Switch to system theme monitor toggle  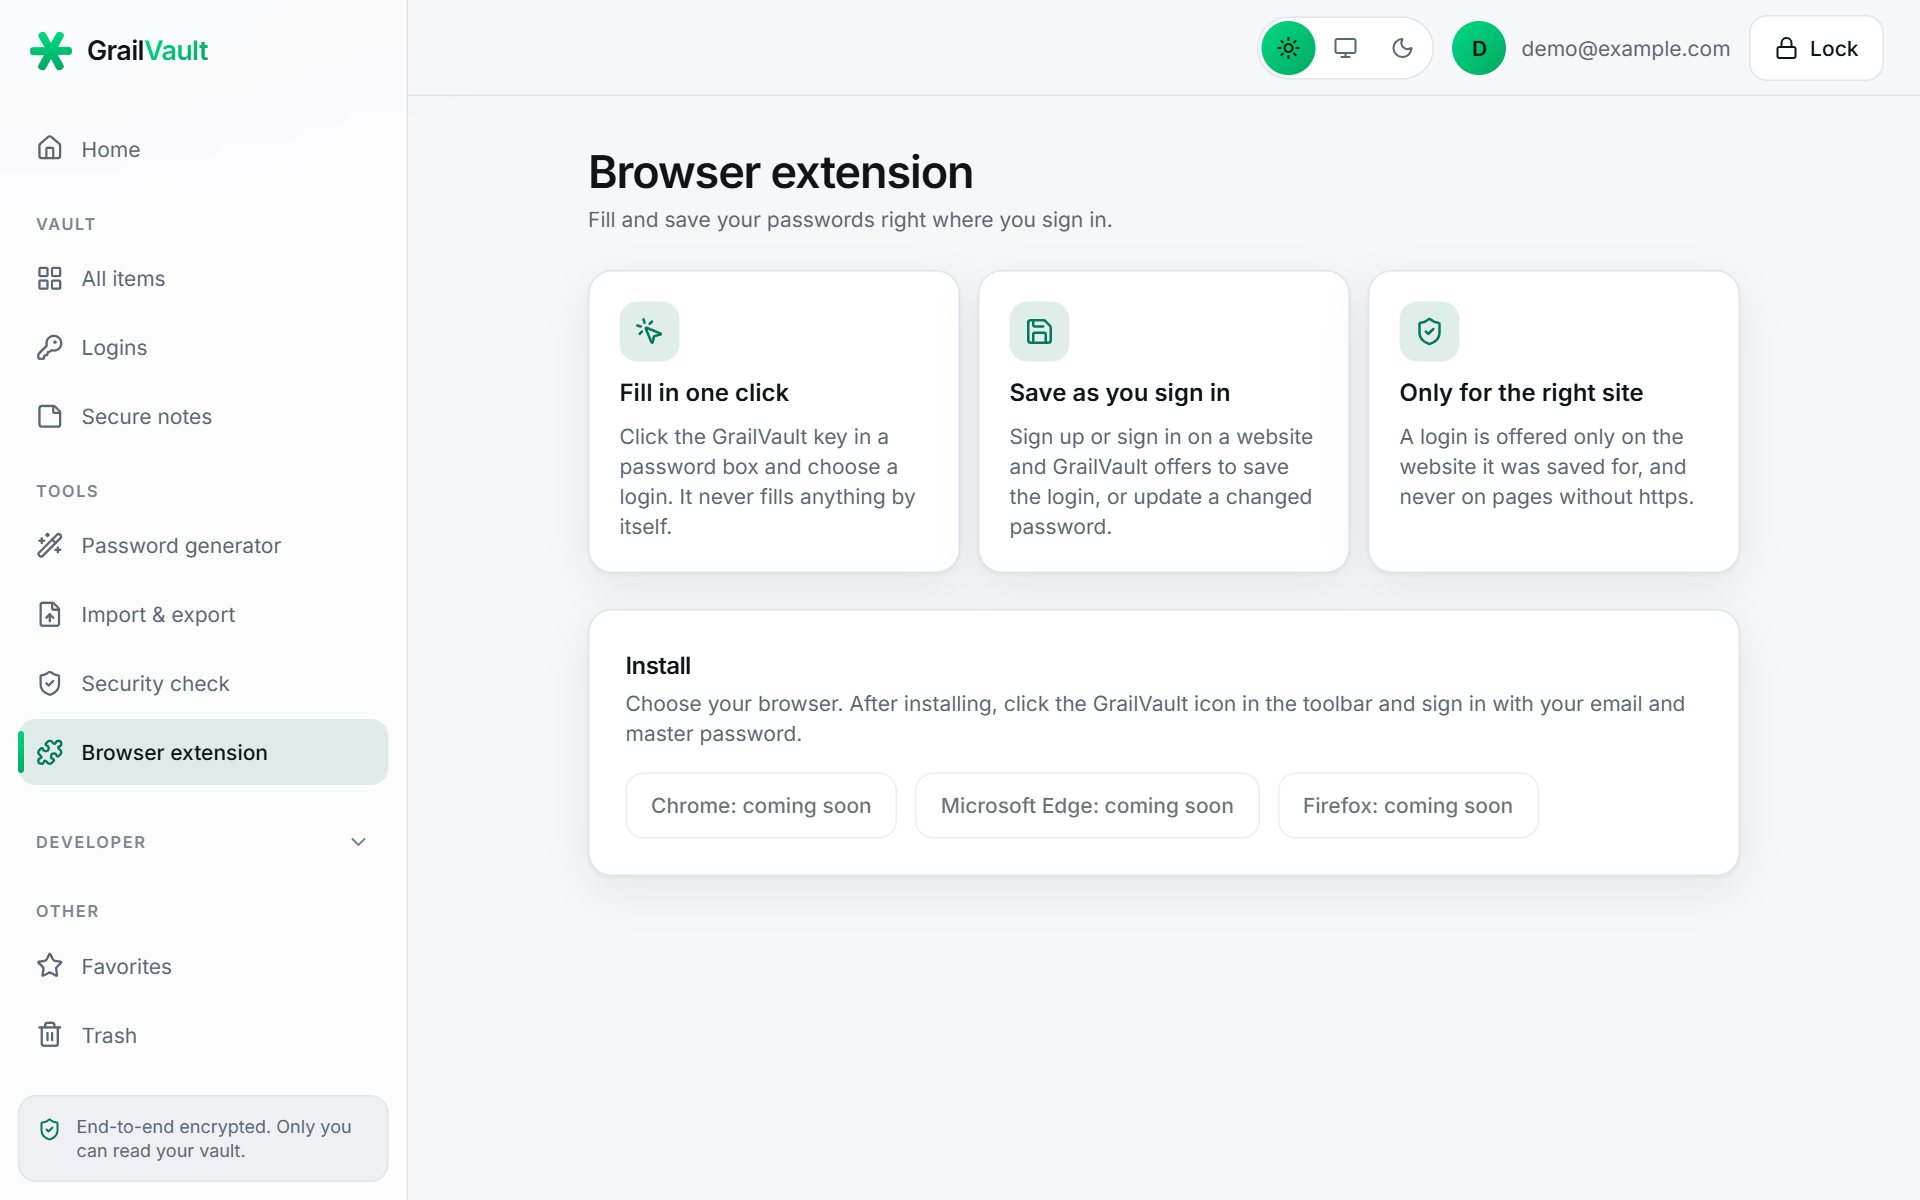[x=1345, y=48]
